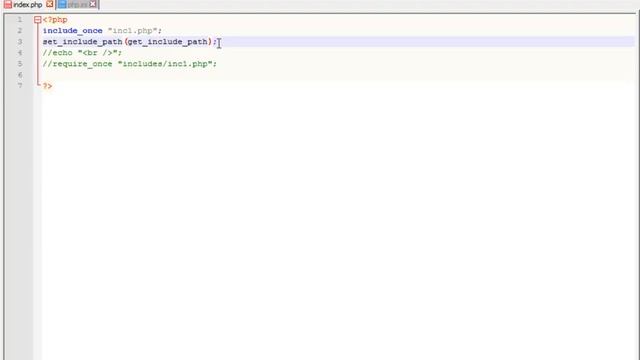
Task: Click the "inc1.php" string on line 2
Action: click(133, 31)
